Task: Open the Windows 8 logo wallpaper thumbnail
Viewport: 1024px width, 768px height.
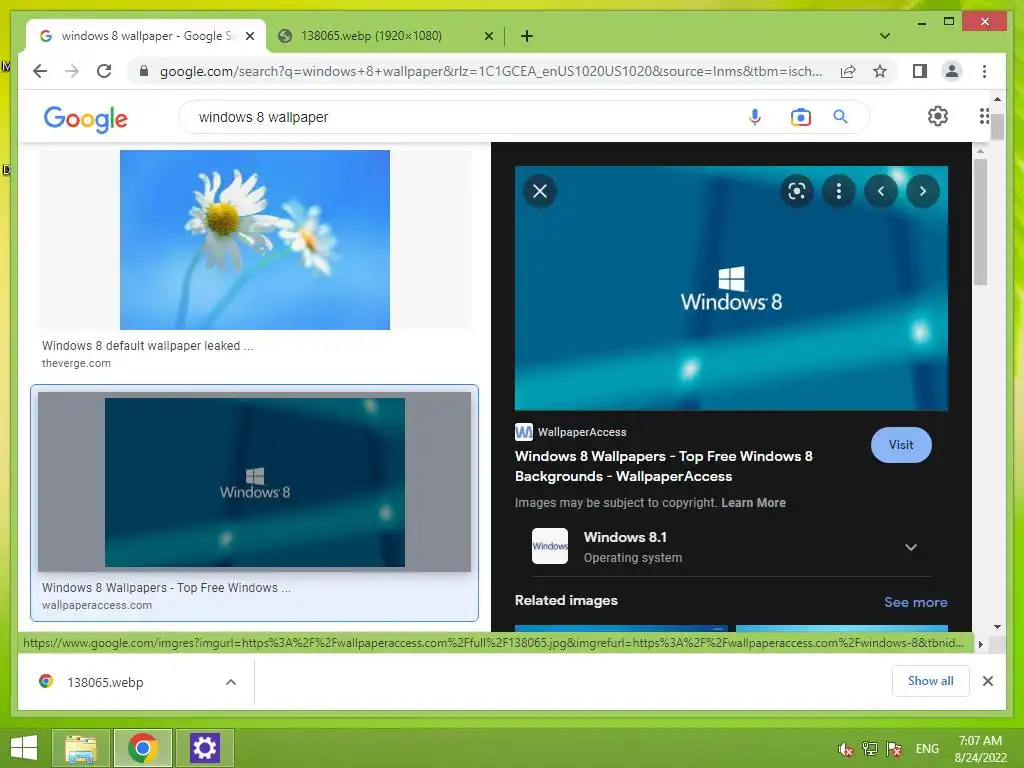Action: 255,483
